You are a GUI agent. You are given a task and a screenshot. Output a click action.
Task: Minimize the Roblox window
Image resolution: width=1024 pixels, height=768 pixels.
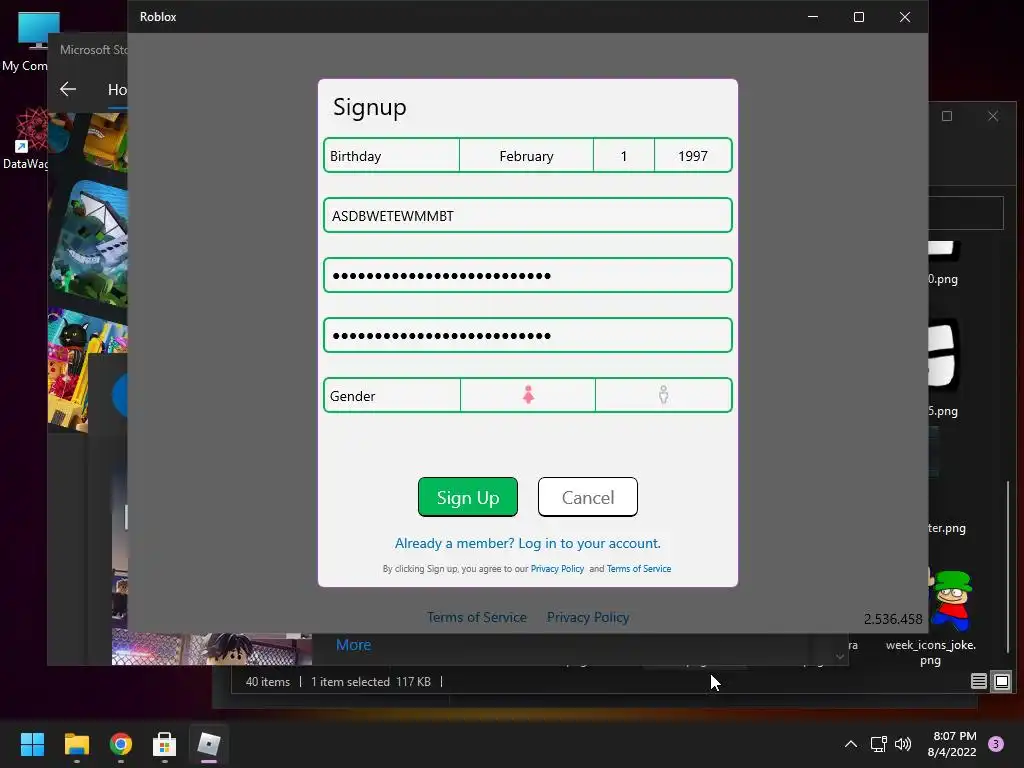pyautogui.click(x=813, y=17)
